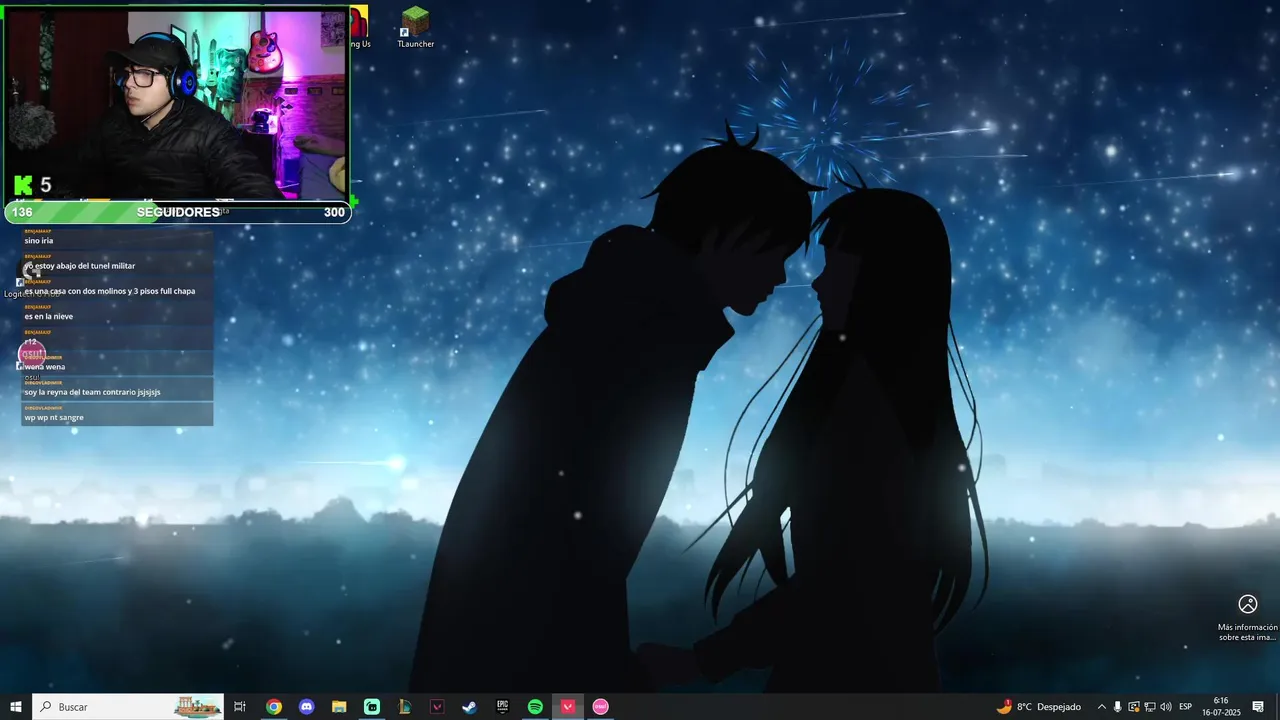This screenshot has width=1280, height=720.
Task: Open File Explorer from the taskbar
Action: [x=339, y=707]
